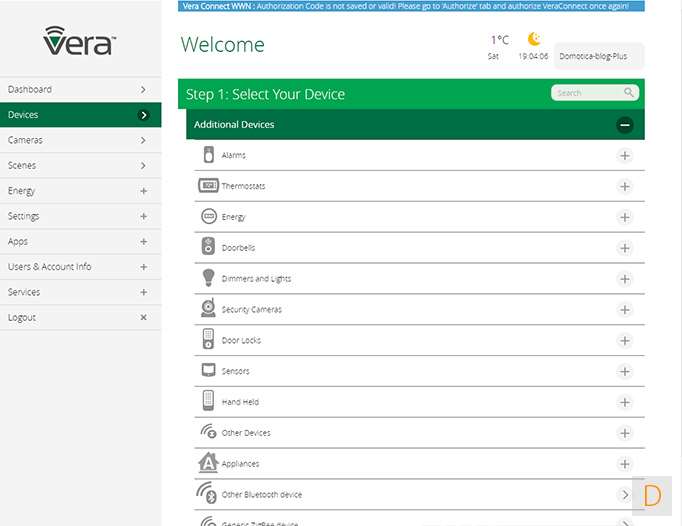
Task: Select the Security Cameras webcam icon
Action: 209,309
